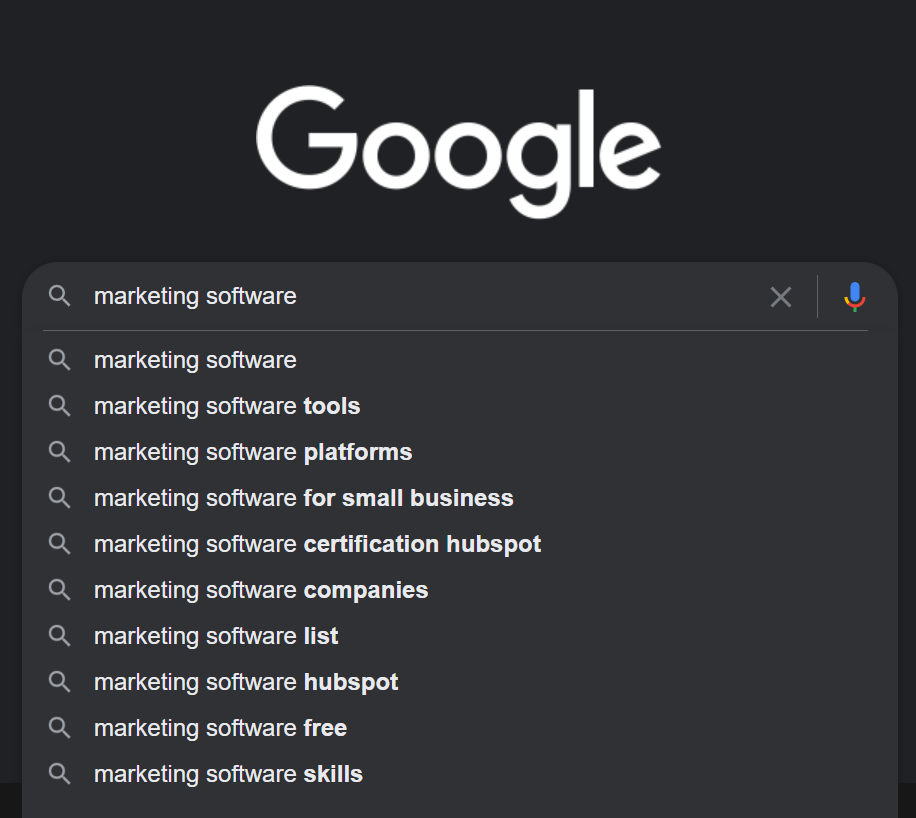Select suggestion 'marketing software'
The width and height of the screenshot is (916, 818).
[x=460, y=360]
